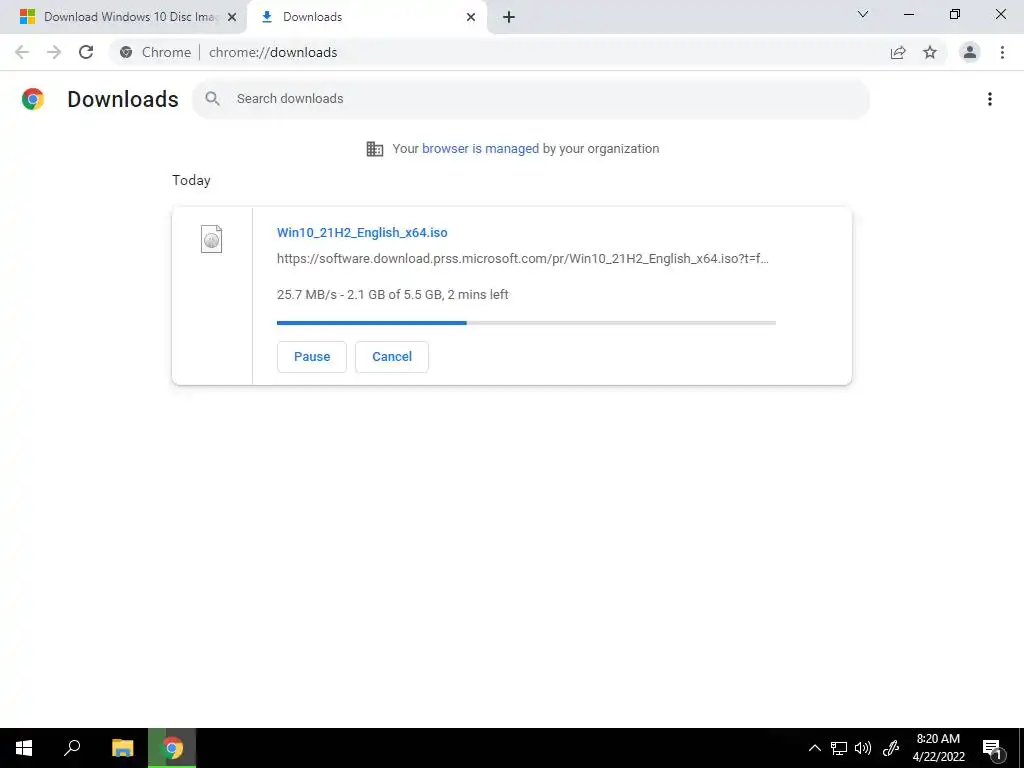The height and width of the screenshot is (768, 1024).
Task: Open the Chrome profile avatar
Action: (970, 52)
